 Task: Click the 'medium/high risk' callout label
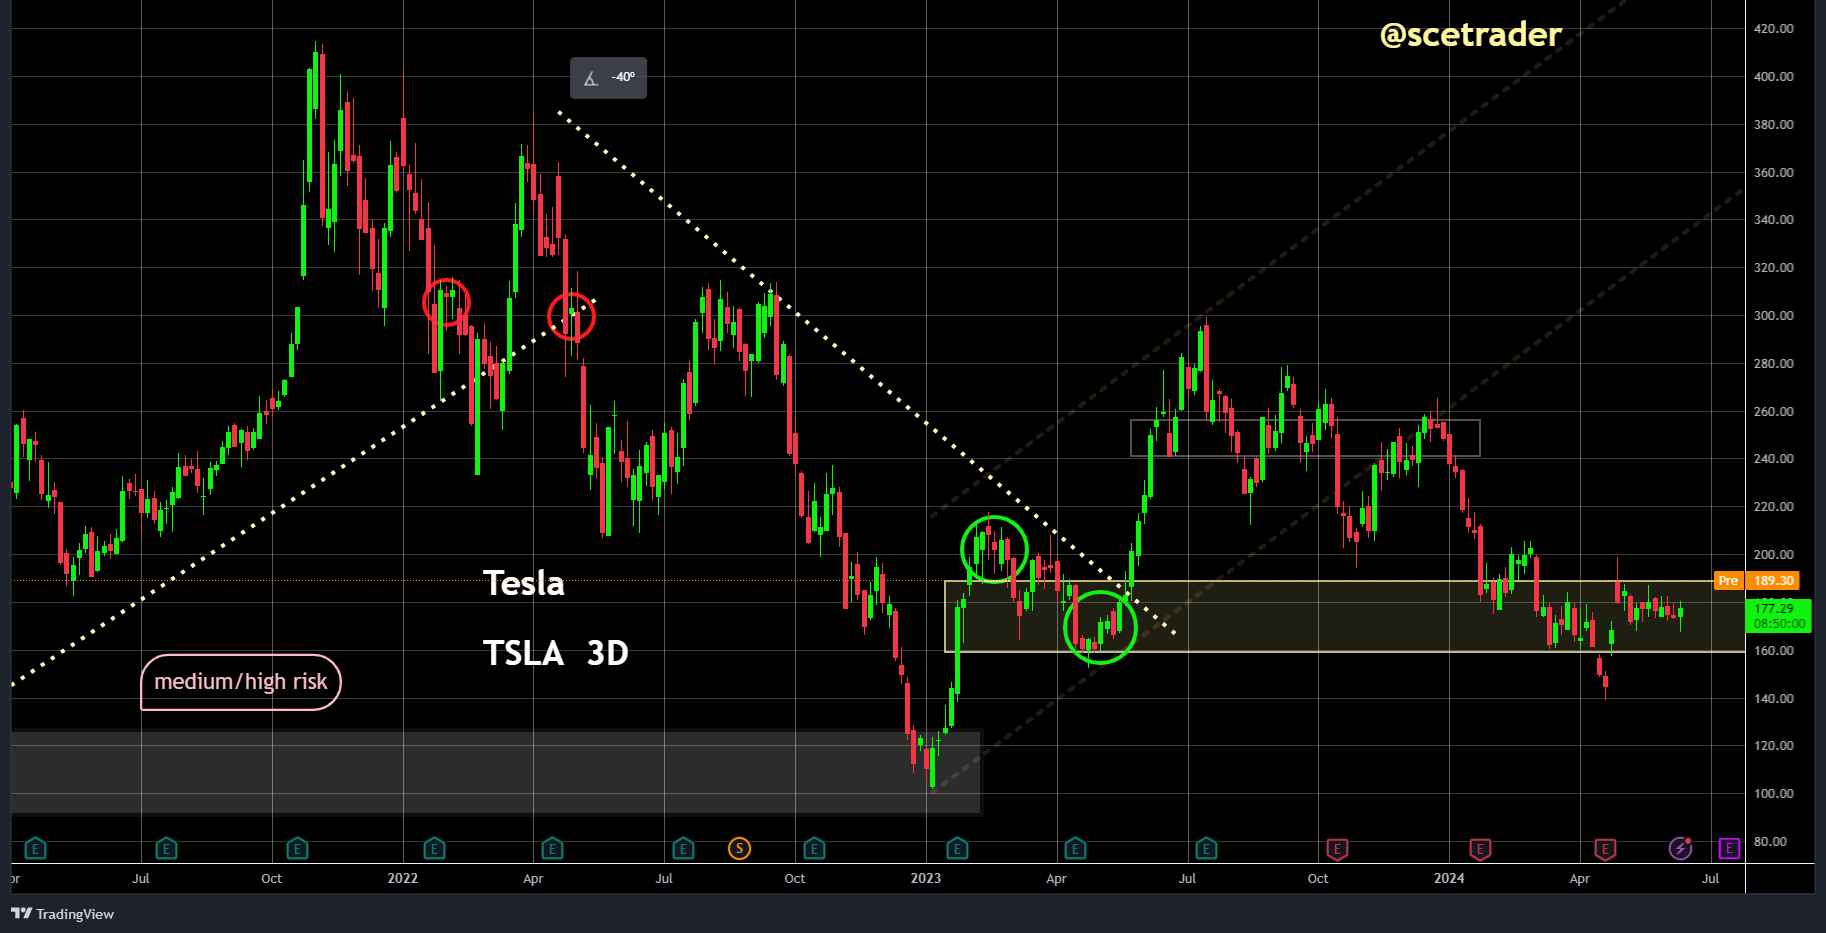[x=241, y=682]
